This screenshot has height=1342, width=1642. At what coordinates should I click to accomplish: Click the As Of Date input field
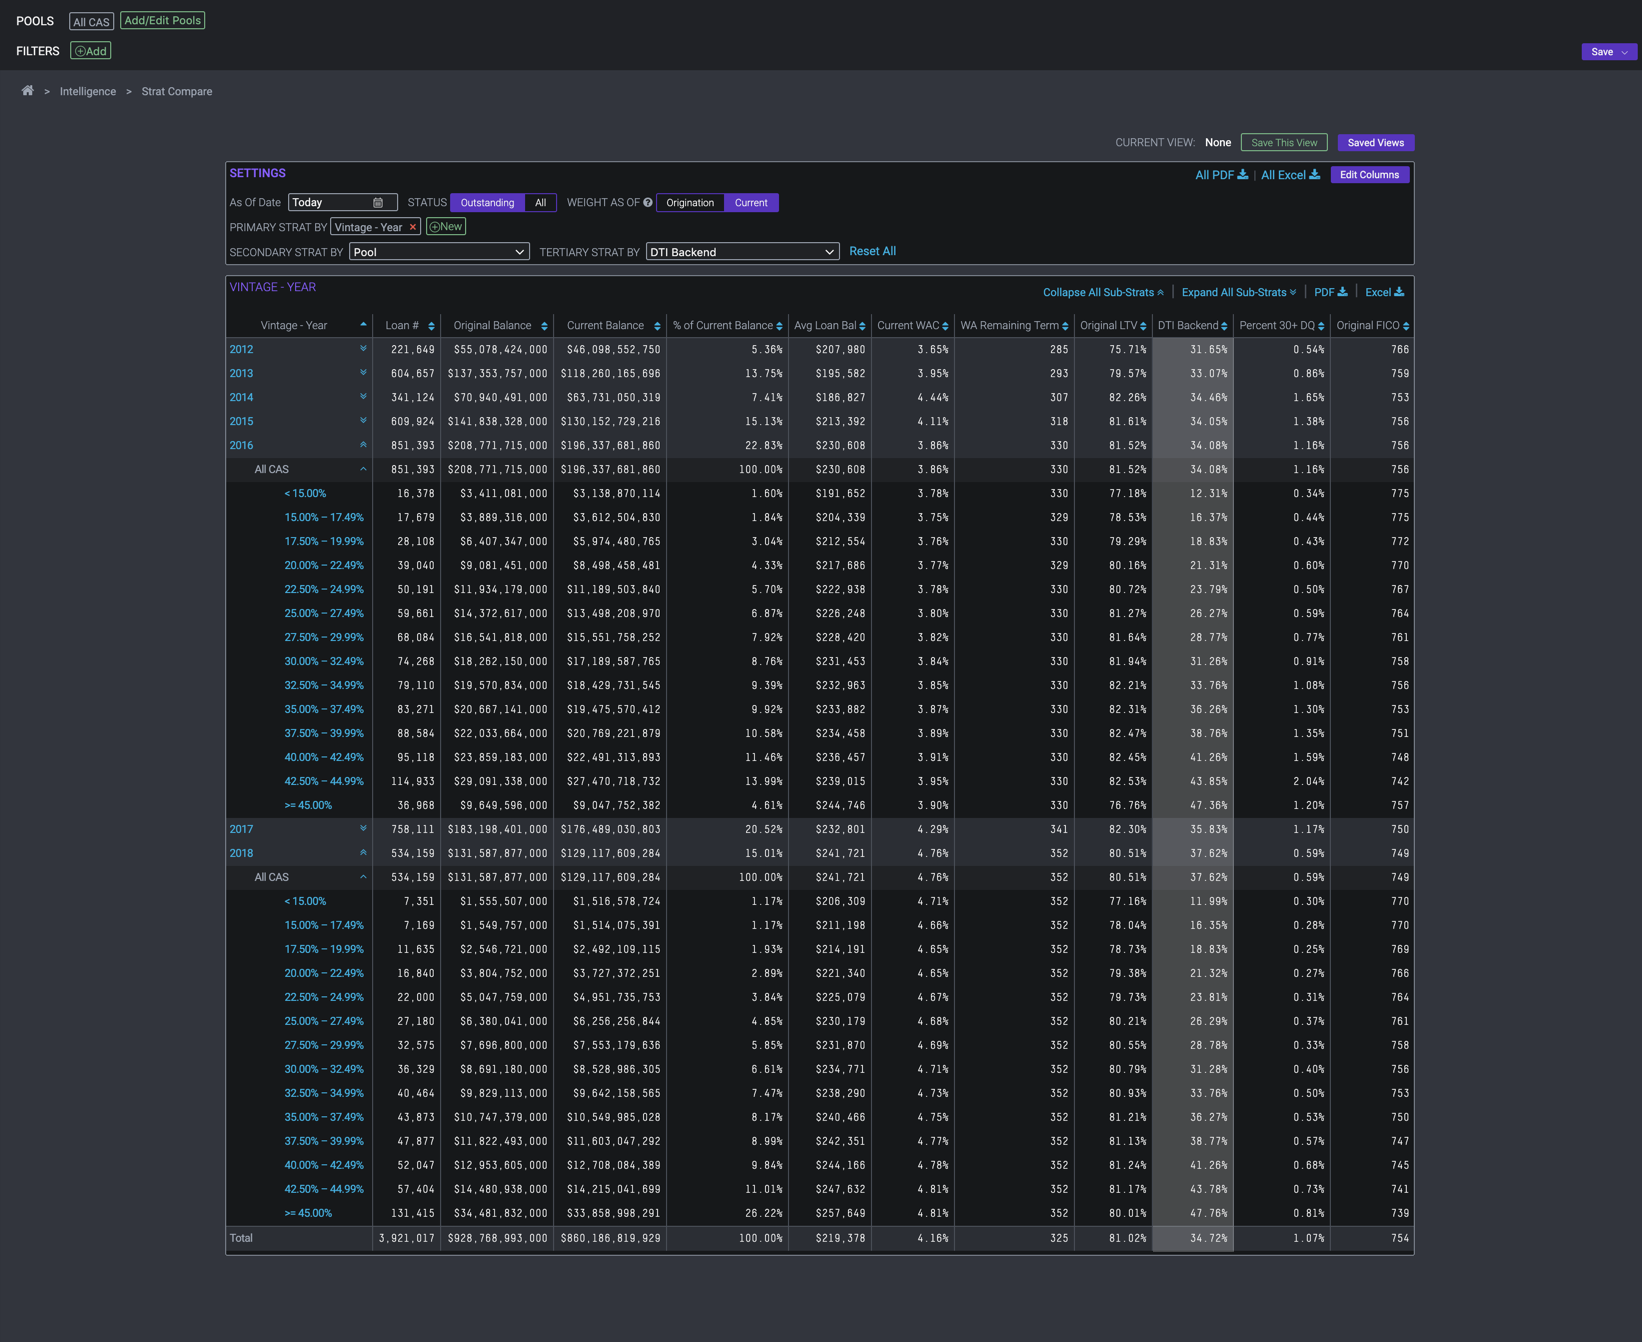342,203
